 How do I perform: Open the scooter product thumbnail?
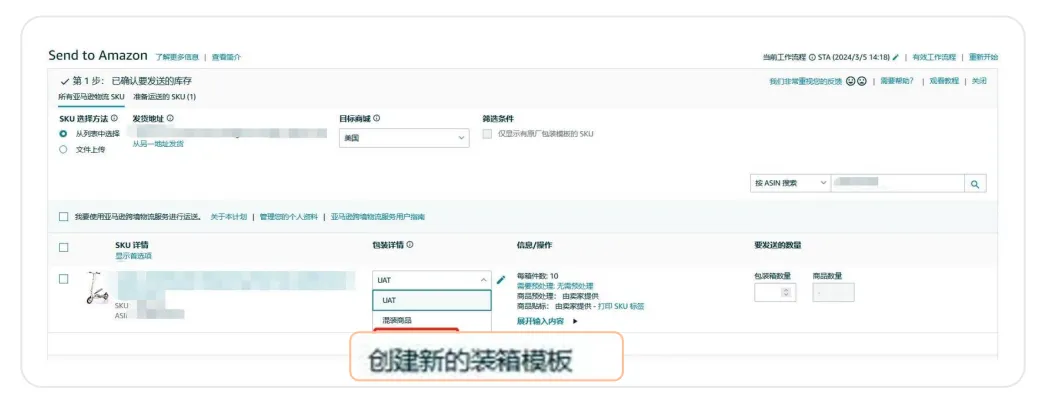tap(95, 289)
